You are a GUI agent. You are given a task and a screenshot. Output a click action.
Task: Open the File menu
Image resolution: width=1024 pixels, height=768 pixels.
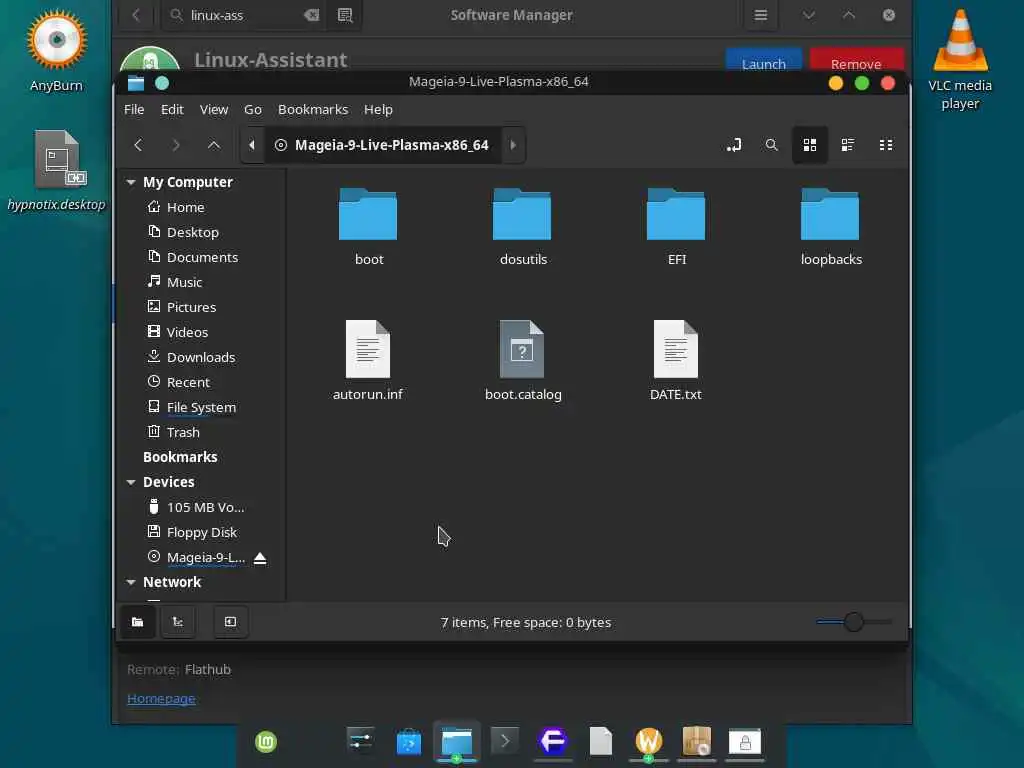coord(134,110)
